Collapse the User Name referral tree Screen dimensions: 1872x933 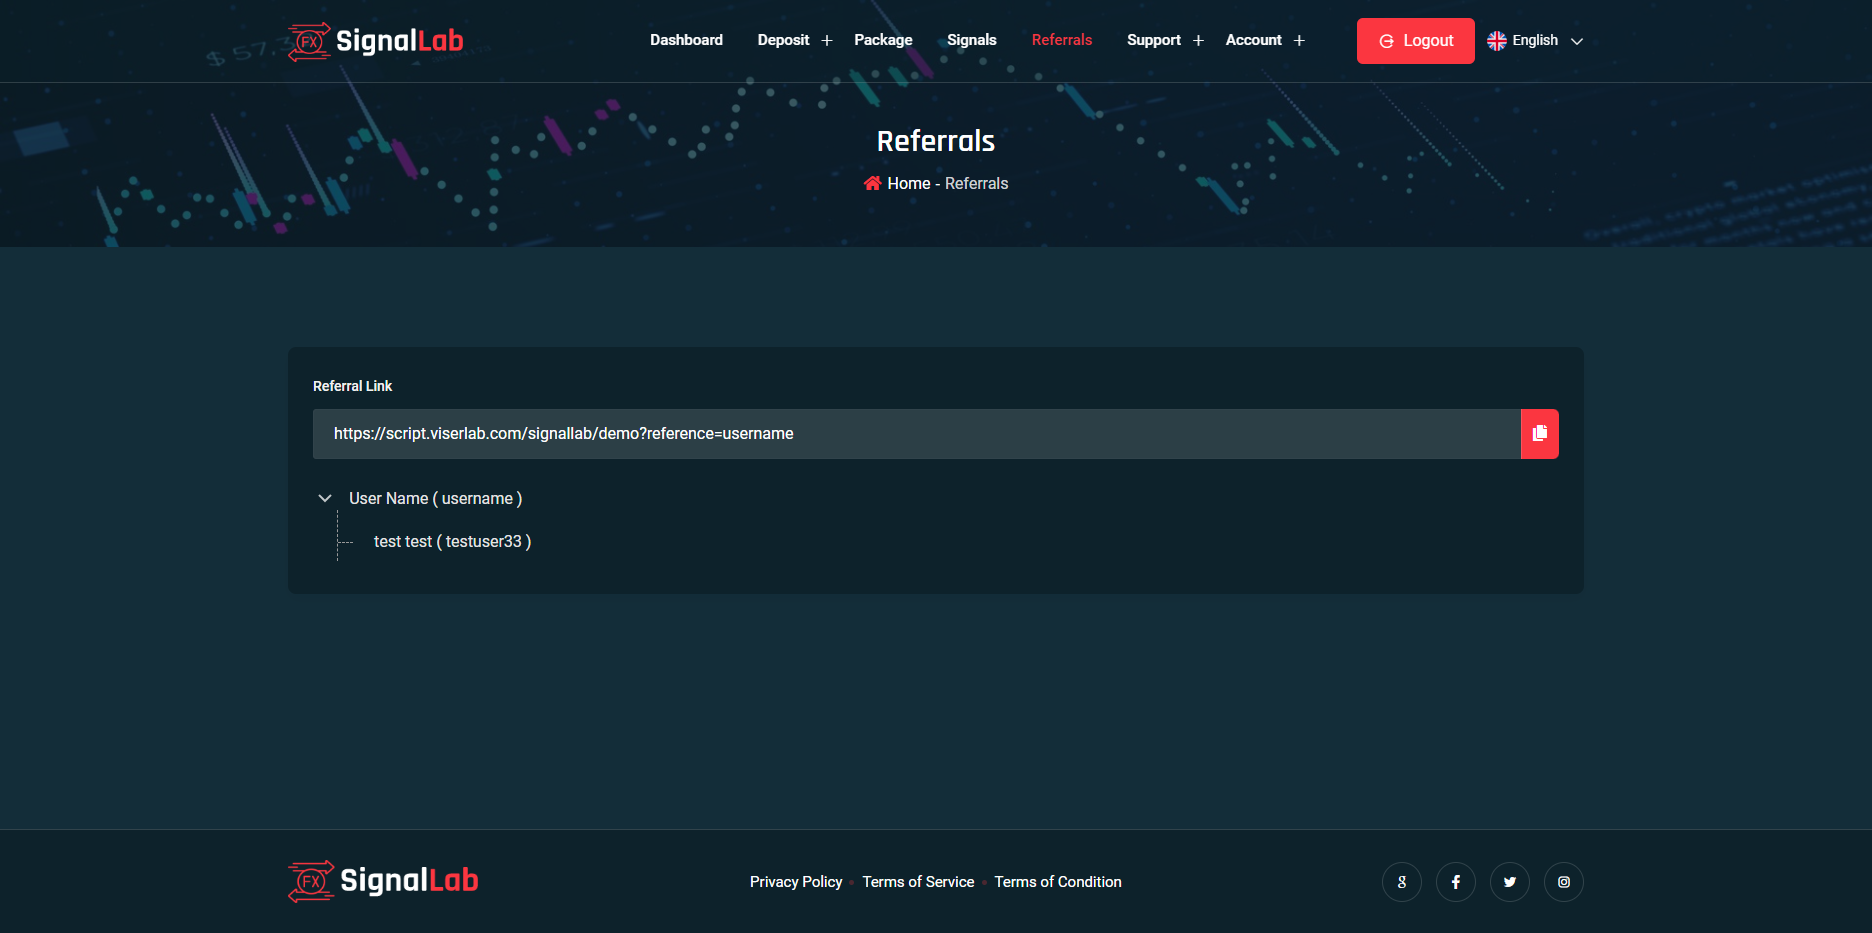point(324,497)
